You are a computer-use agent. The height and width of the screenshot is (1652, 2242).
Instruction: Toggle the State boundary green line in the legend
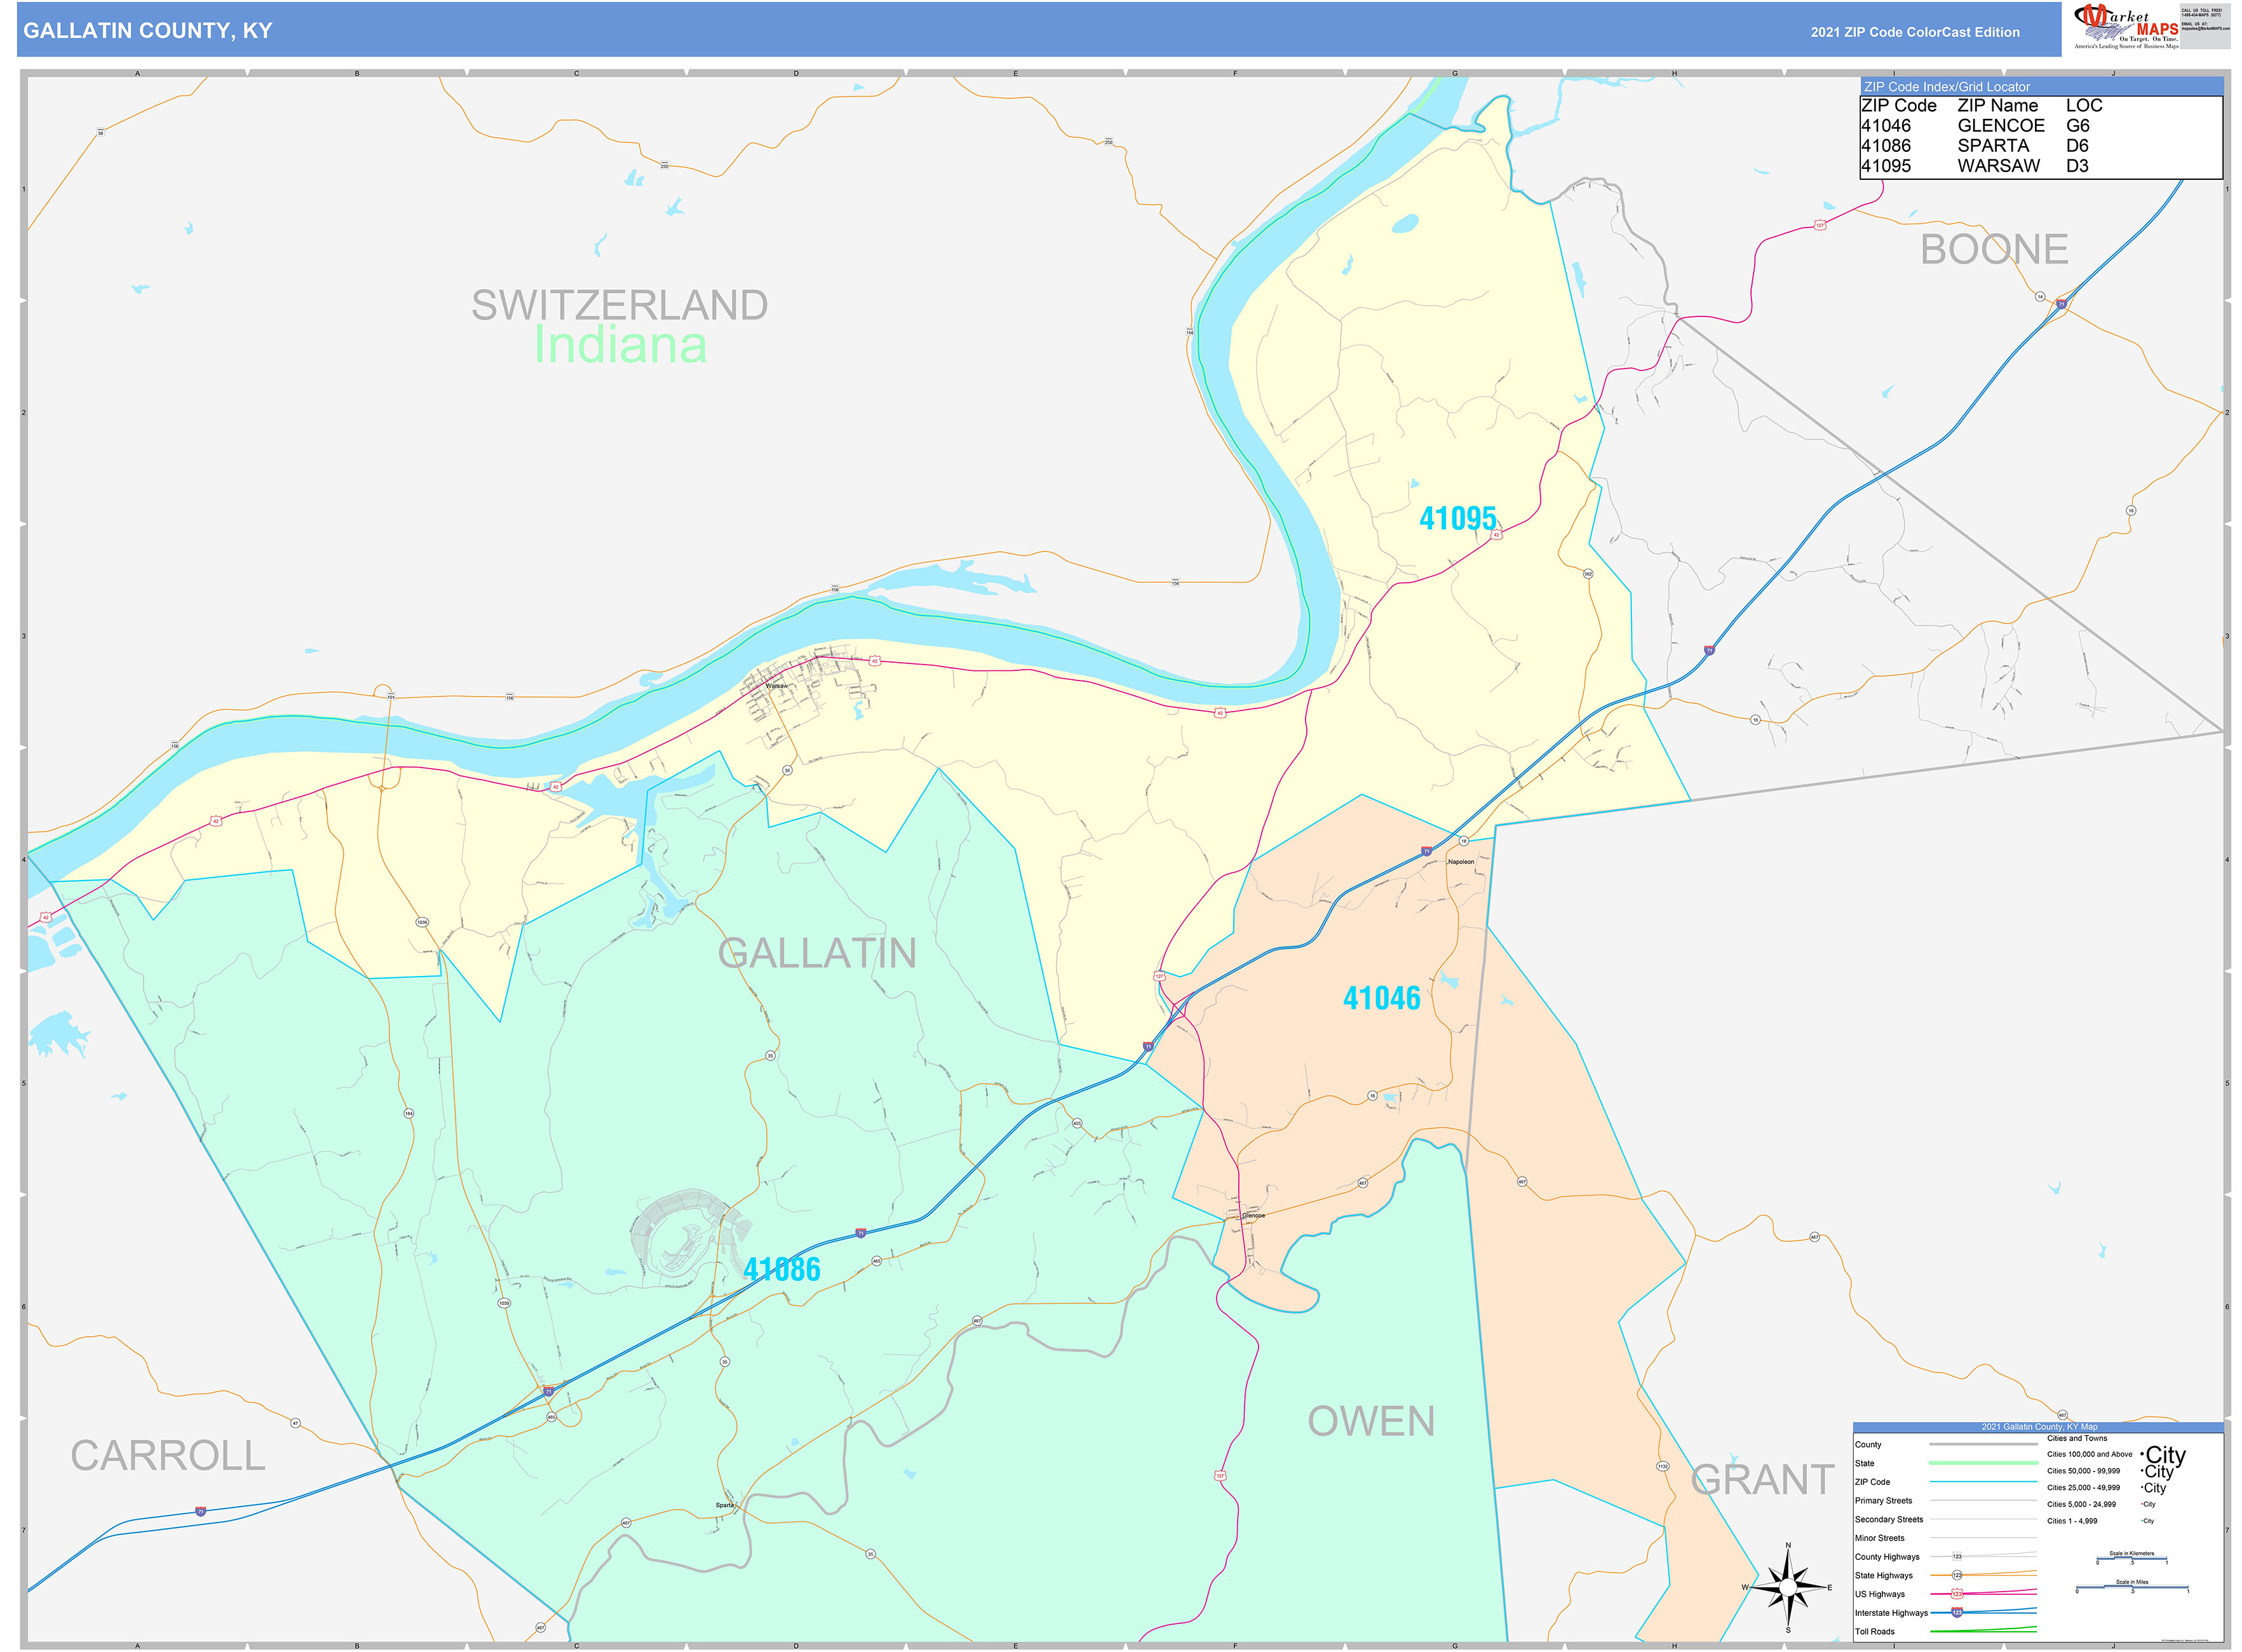(x=1984, y=1463)
